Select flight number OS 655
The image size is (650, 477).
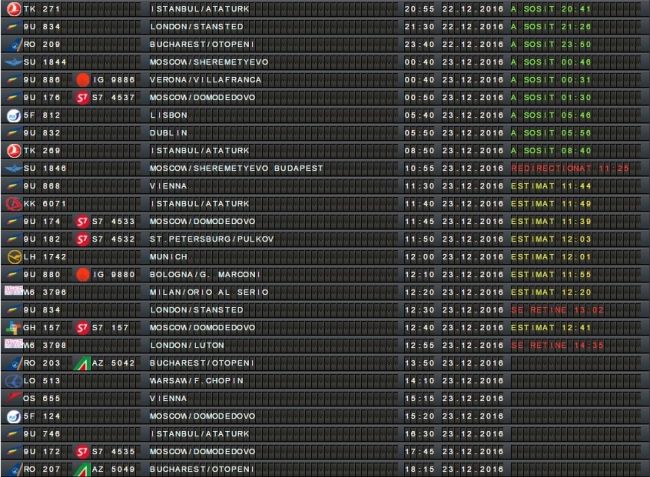click(42, 399)
